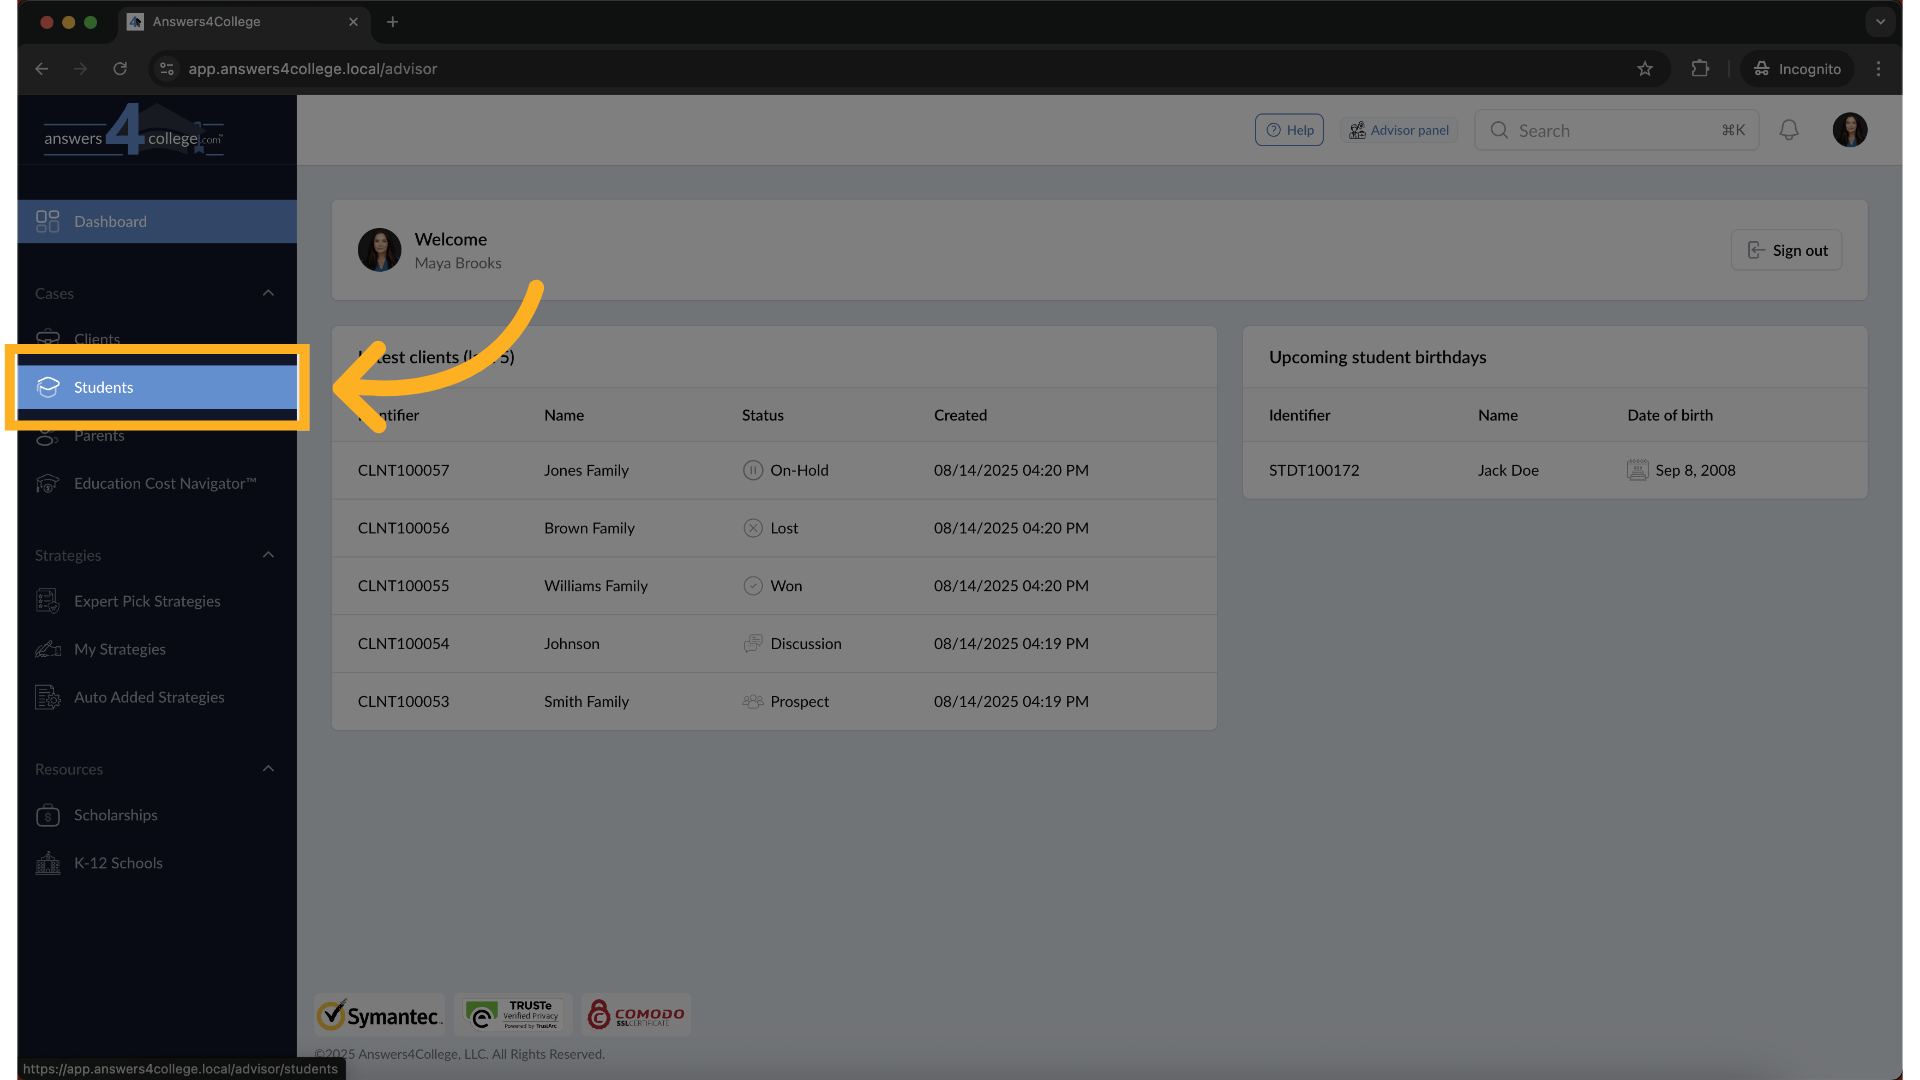
Task: Collapse the Strategies section chevron
Action: pyautogui.click(x=268, y=555)
